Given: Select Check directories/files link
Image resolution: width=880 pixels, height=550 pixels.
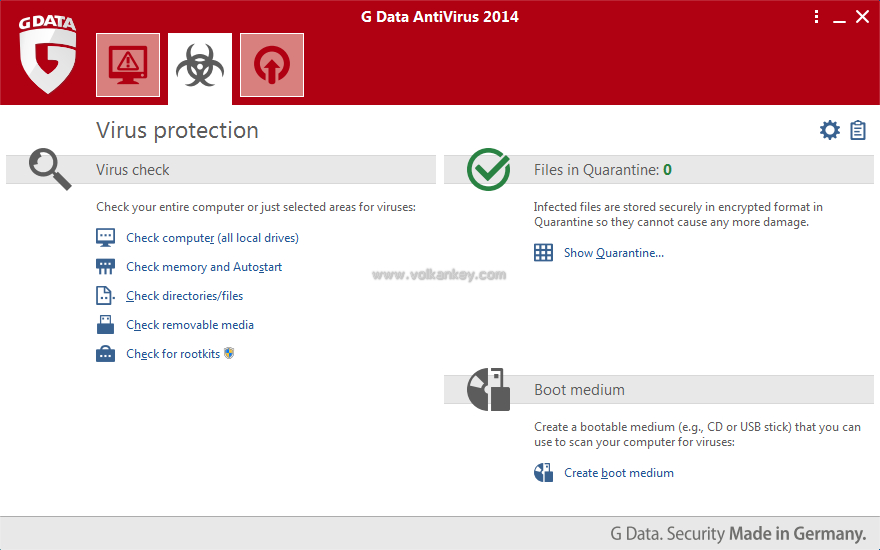Looking at the screenshot, I should 184,296.
